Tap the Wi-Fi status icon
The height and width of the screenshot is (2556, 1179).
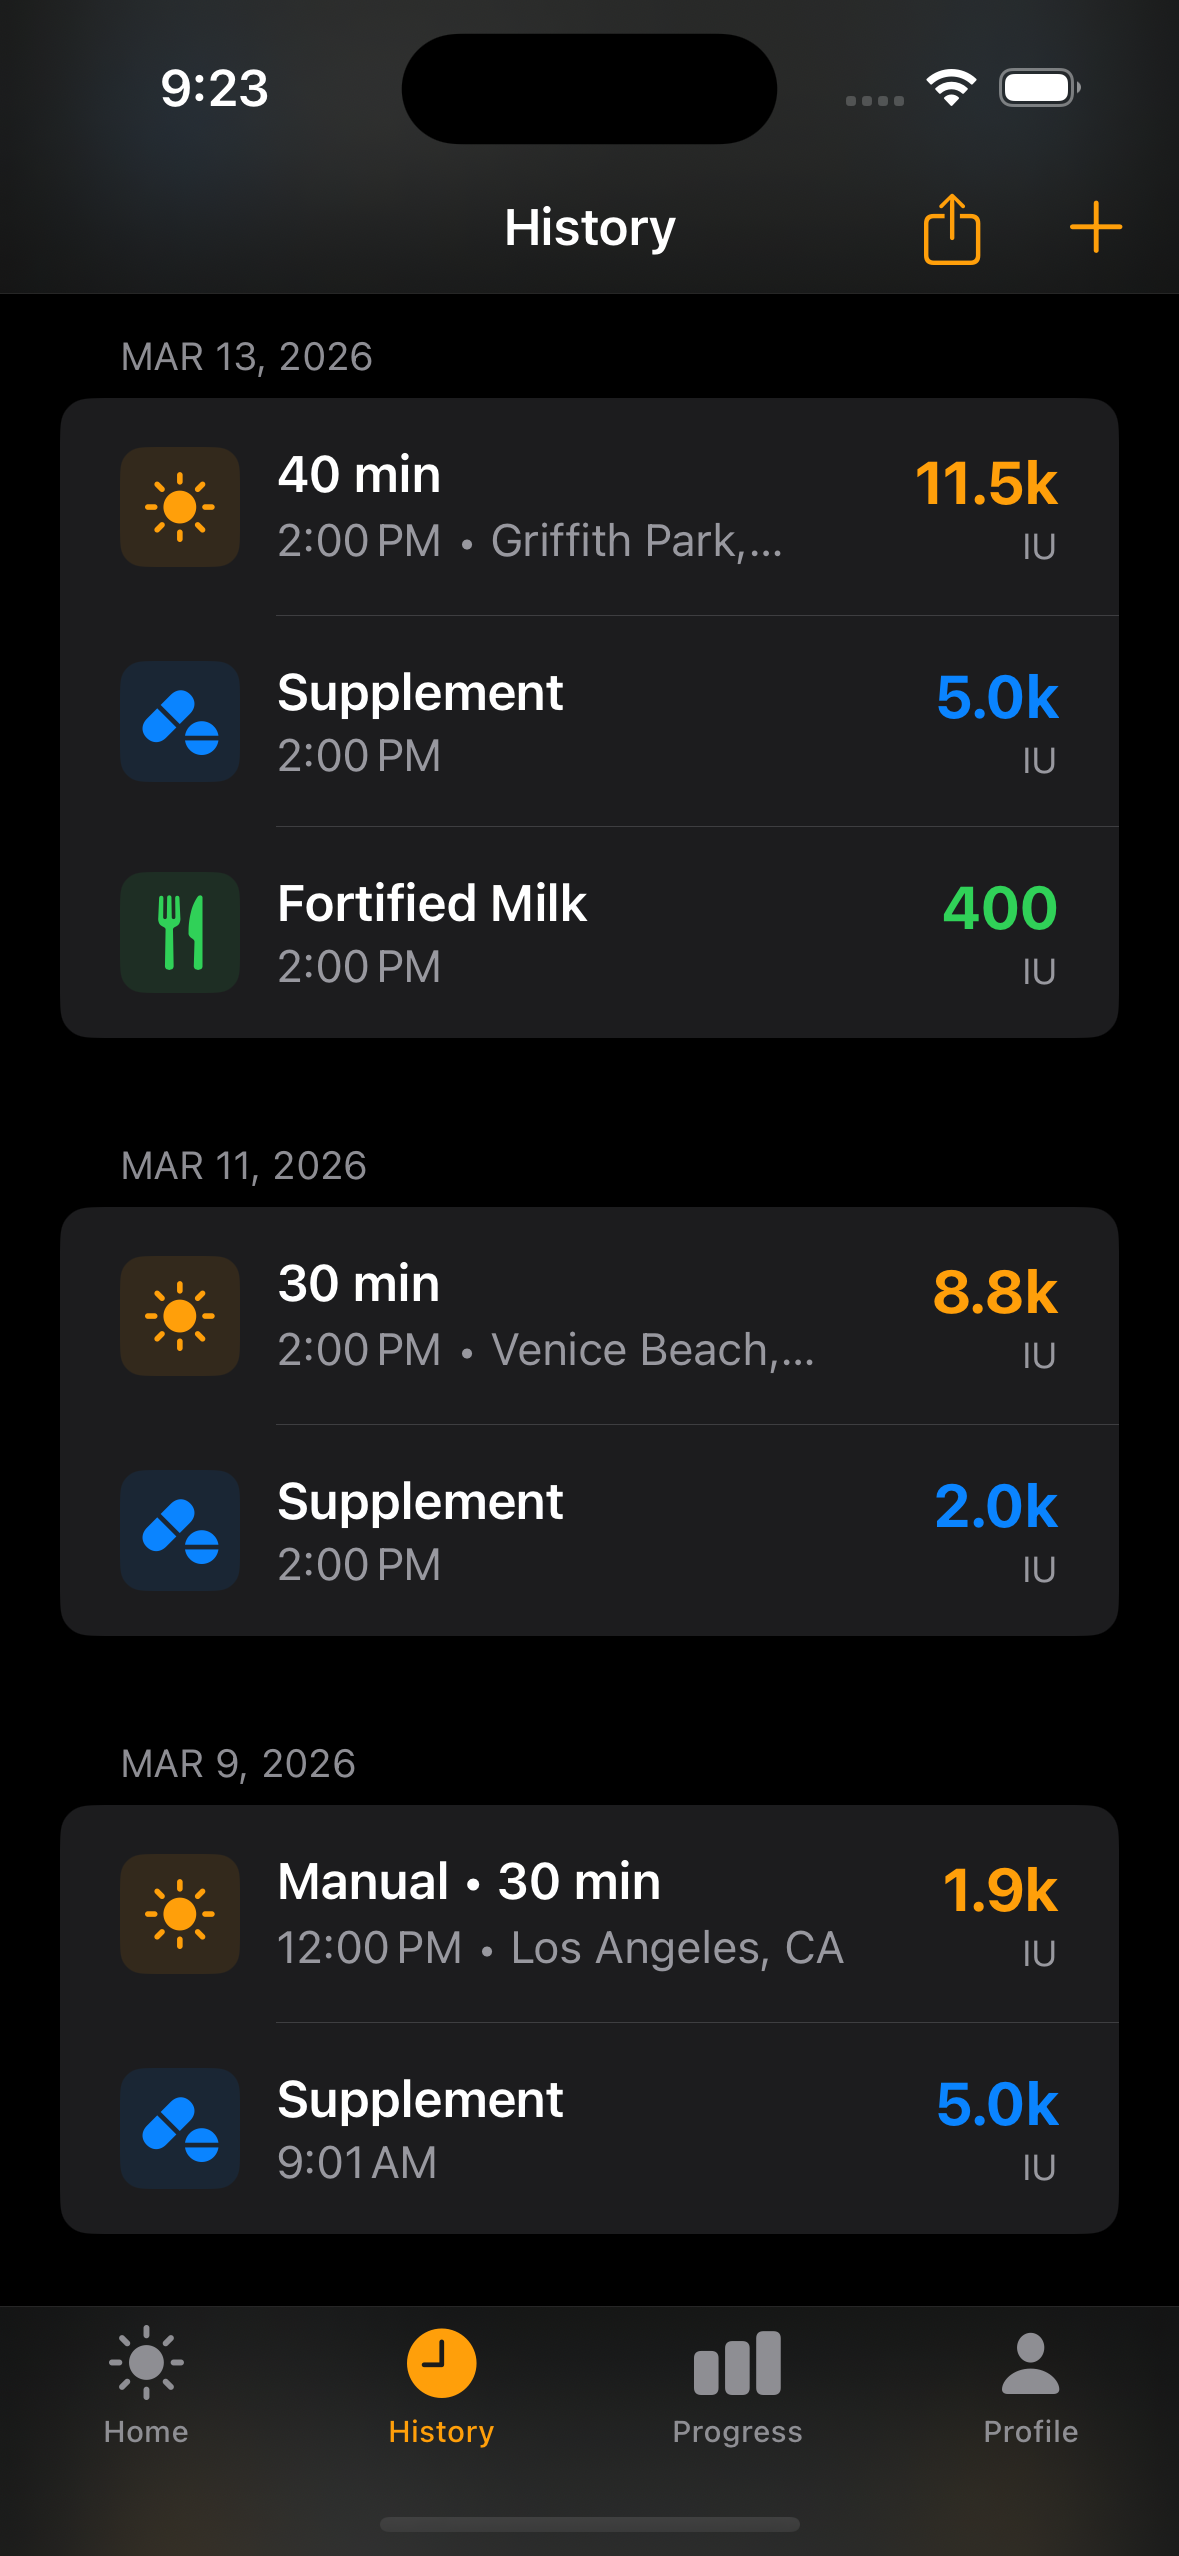pyautogui.click(x=951, y=88)
